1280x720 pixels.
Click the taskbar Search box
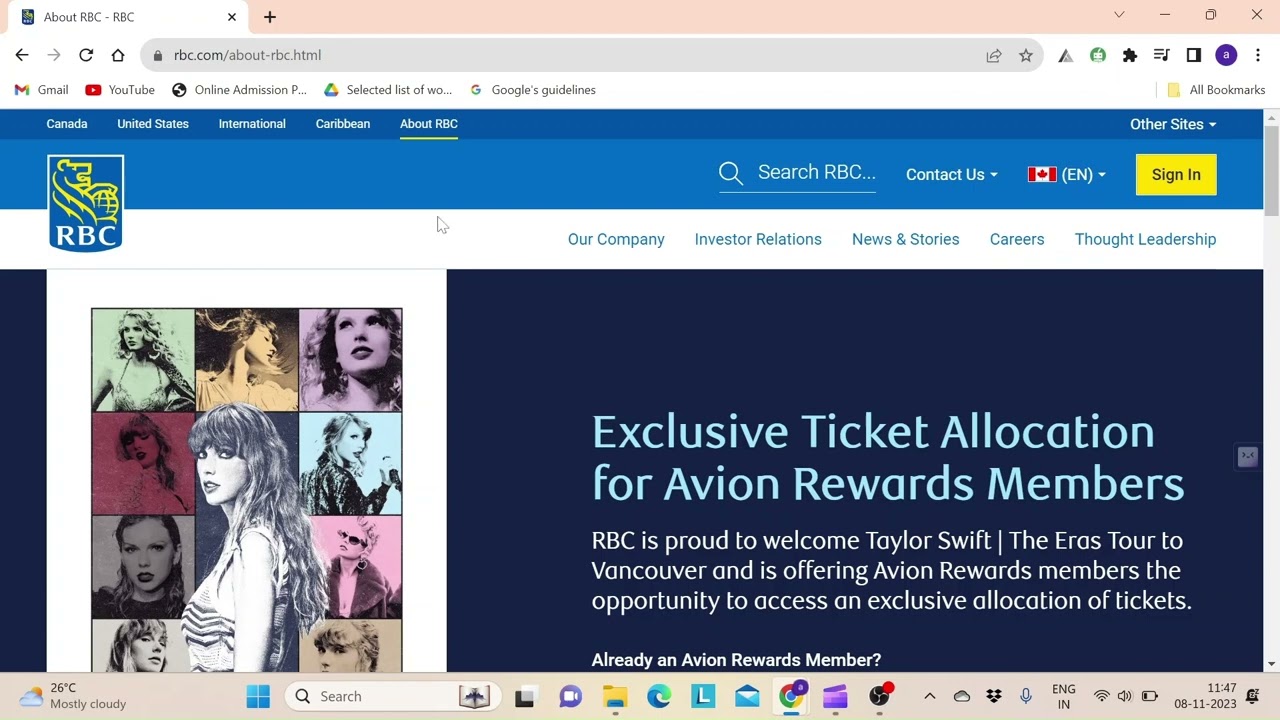[391, 696]
